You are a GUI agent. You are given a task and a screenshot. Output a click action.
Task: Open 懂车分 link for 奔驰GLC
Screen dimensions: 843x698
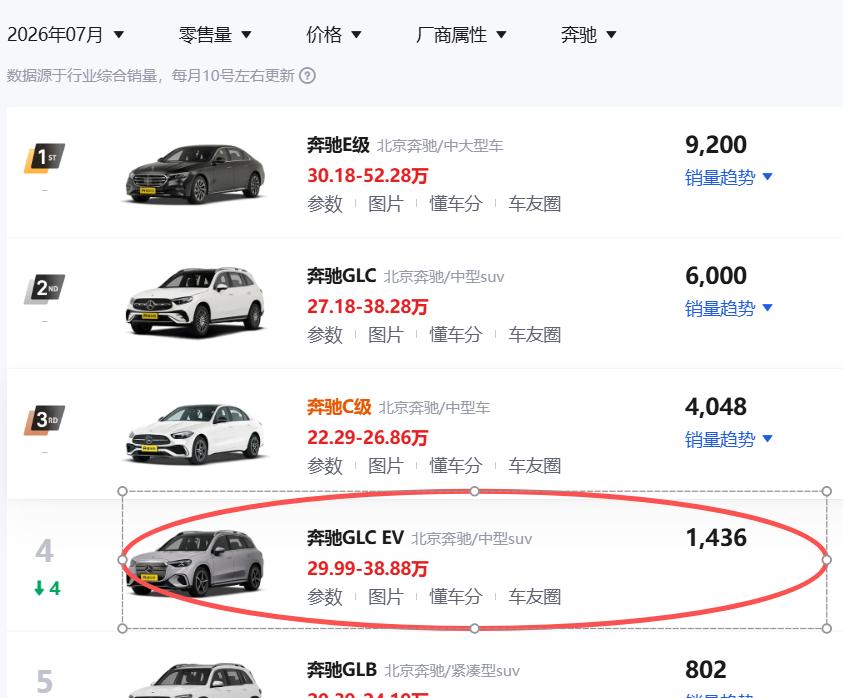coord(455,334)
